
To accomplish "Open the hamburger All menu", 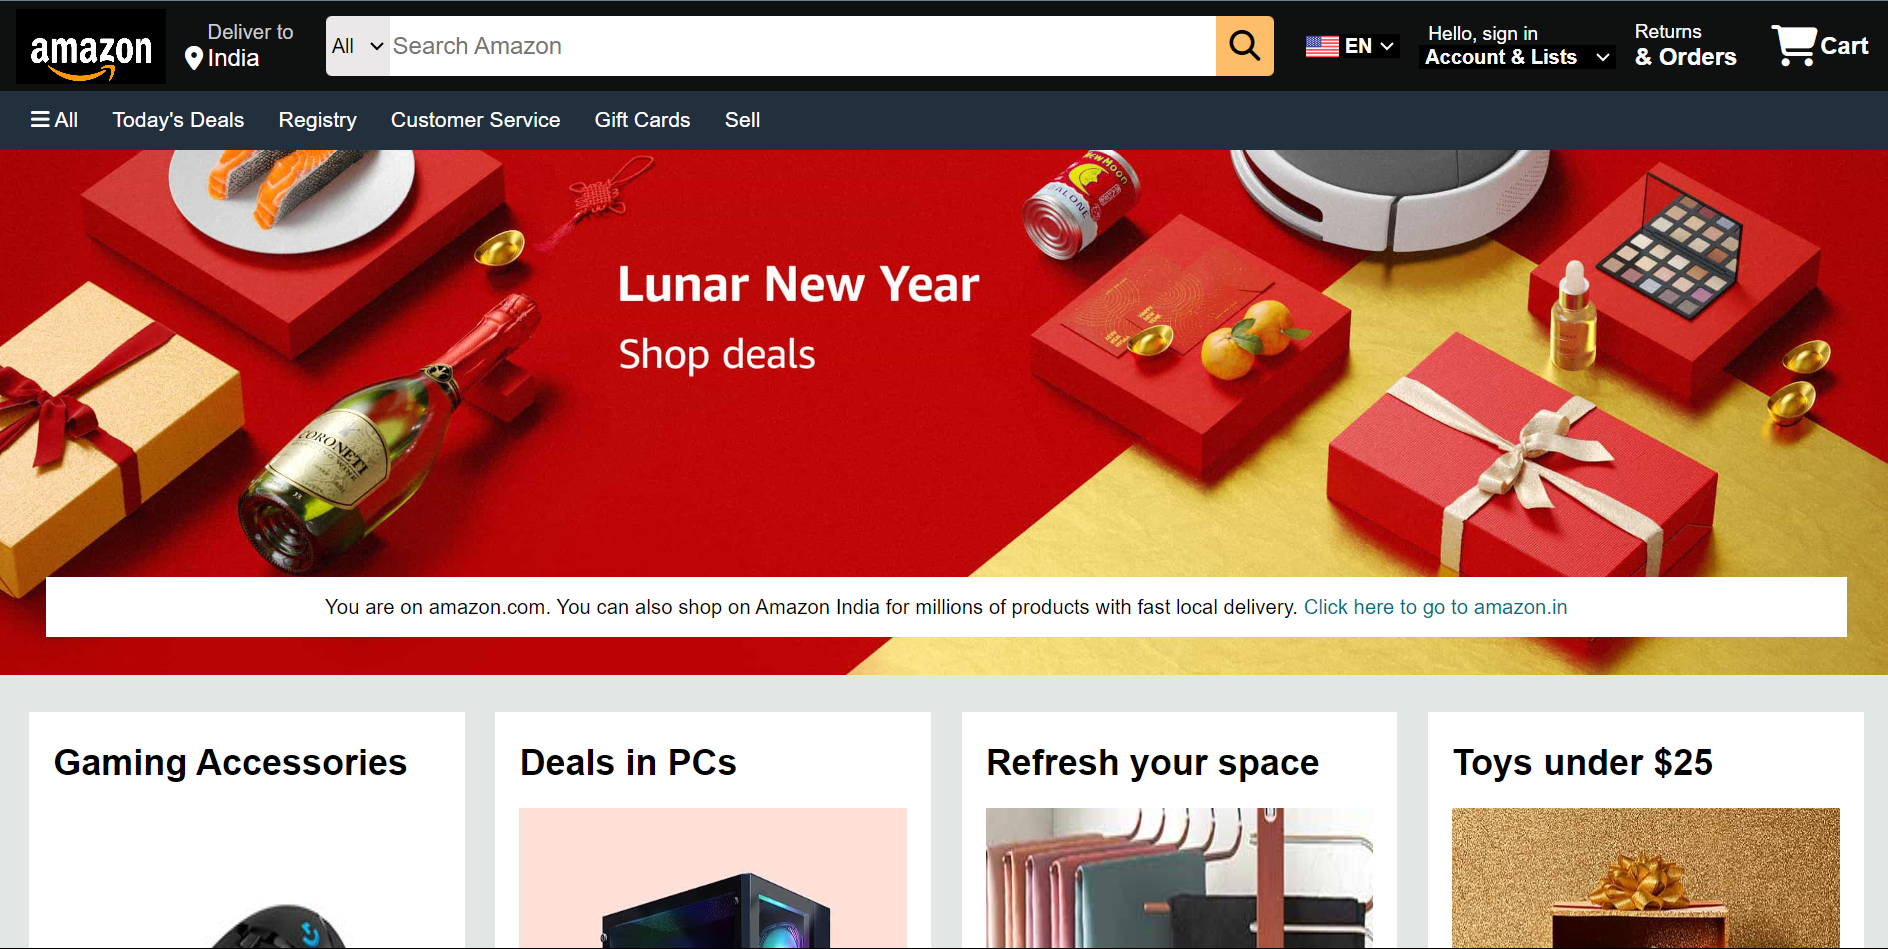I will (54, 120).
